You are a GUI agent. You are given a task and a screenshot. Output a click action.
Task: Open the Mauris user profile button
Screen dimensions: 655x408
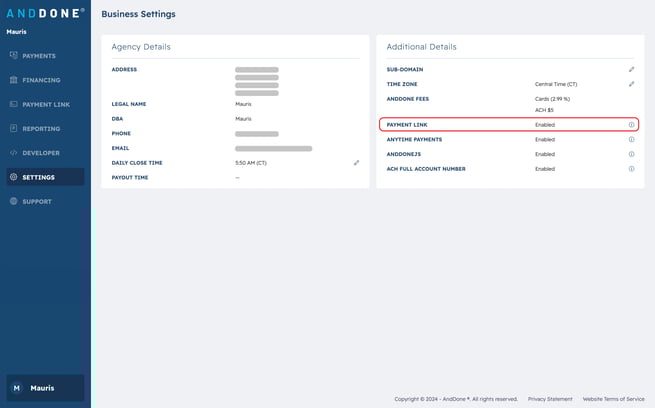(x=45, y=388)
